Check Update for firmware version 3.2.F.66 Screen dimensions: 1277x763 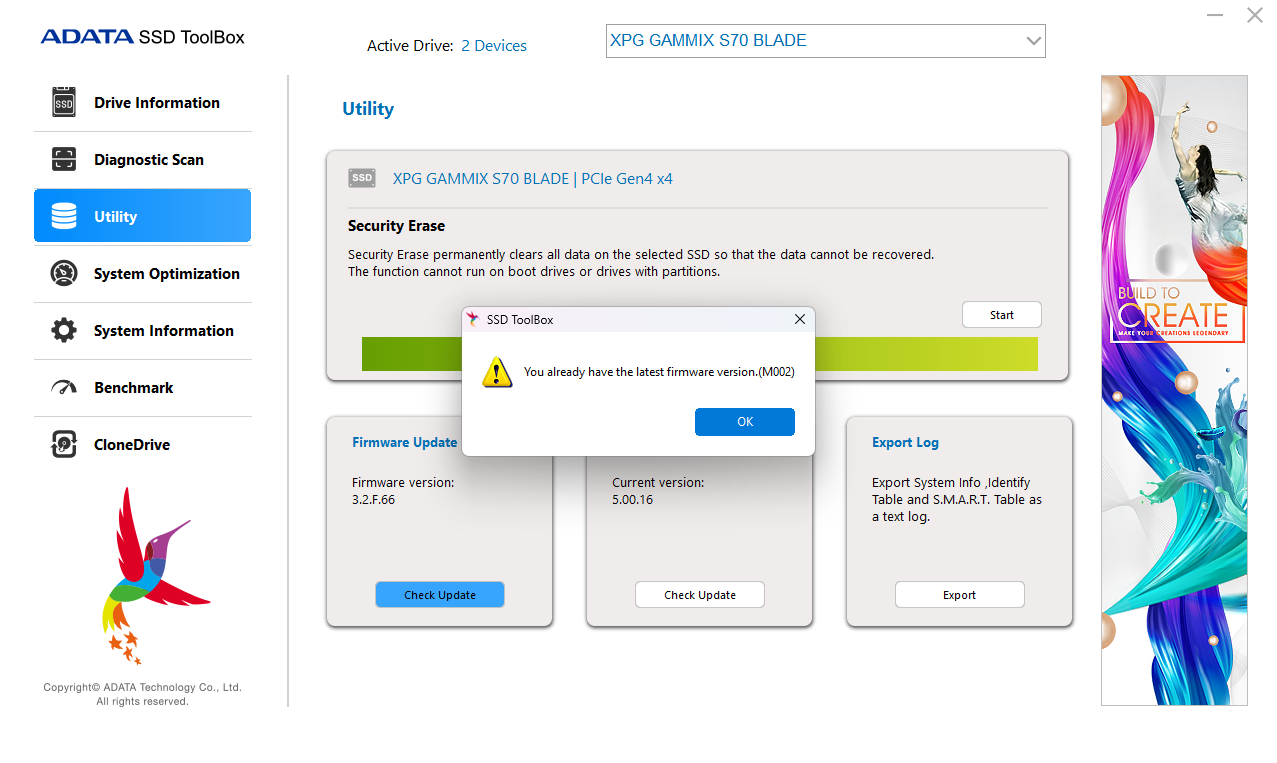coord(440,595)
